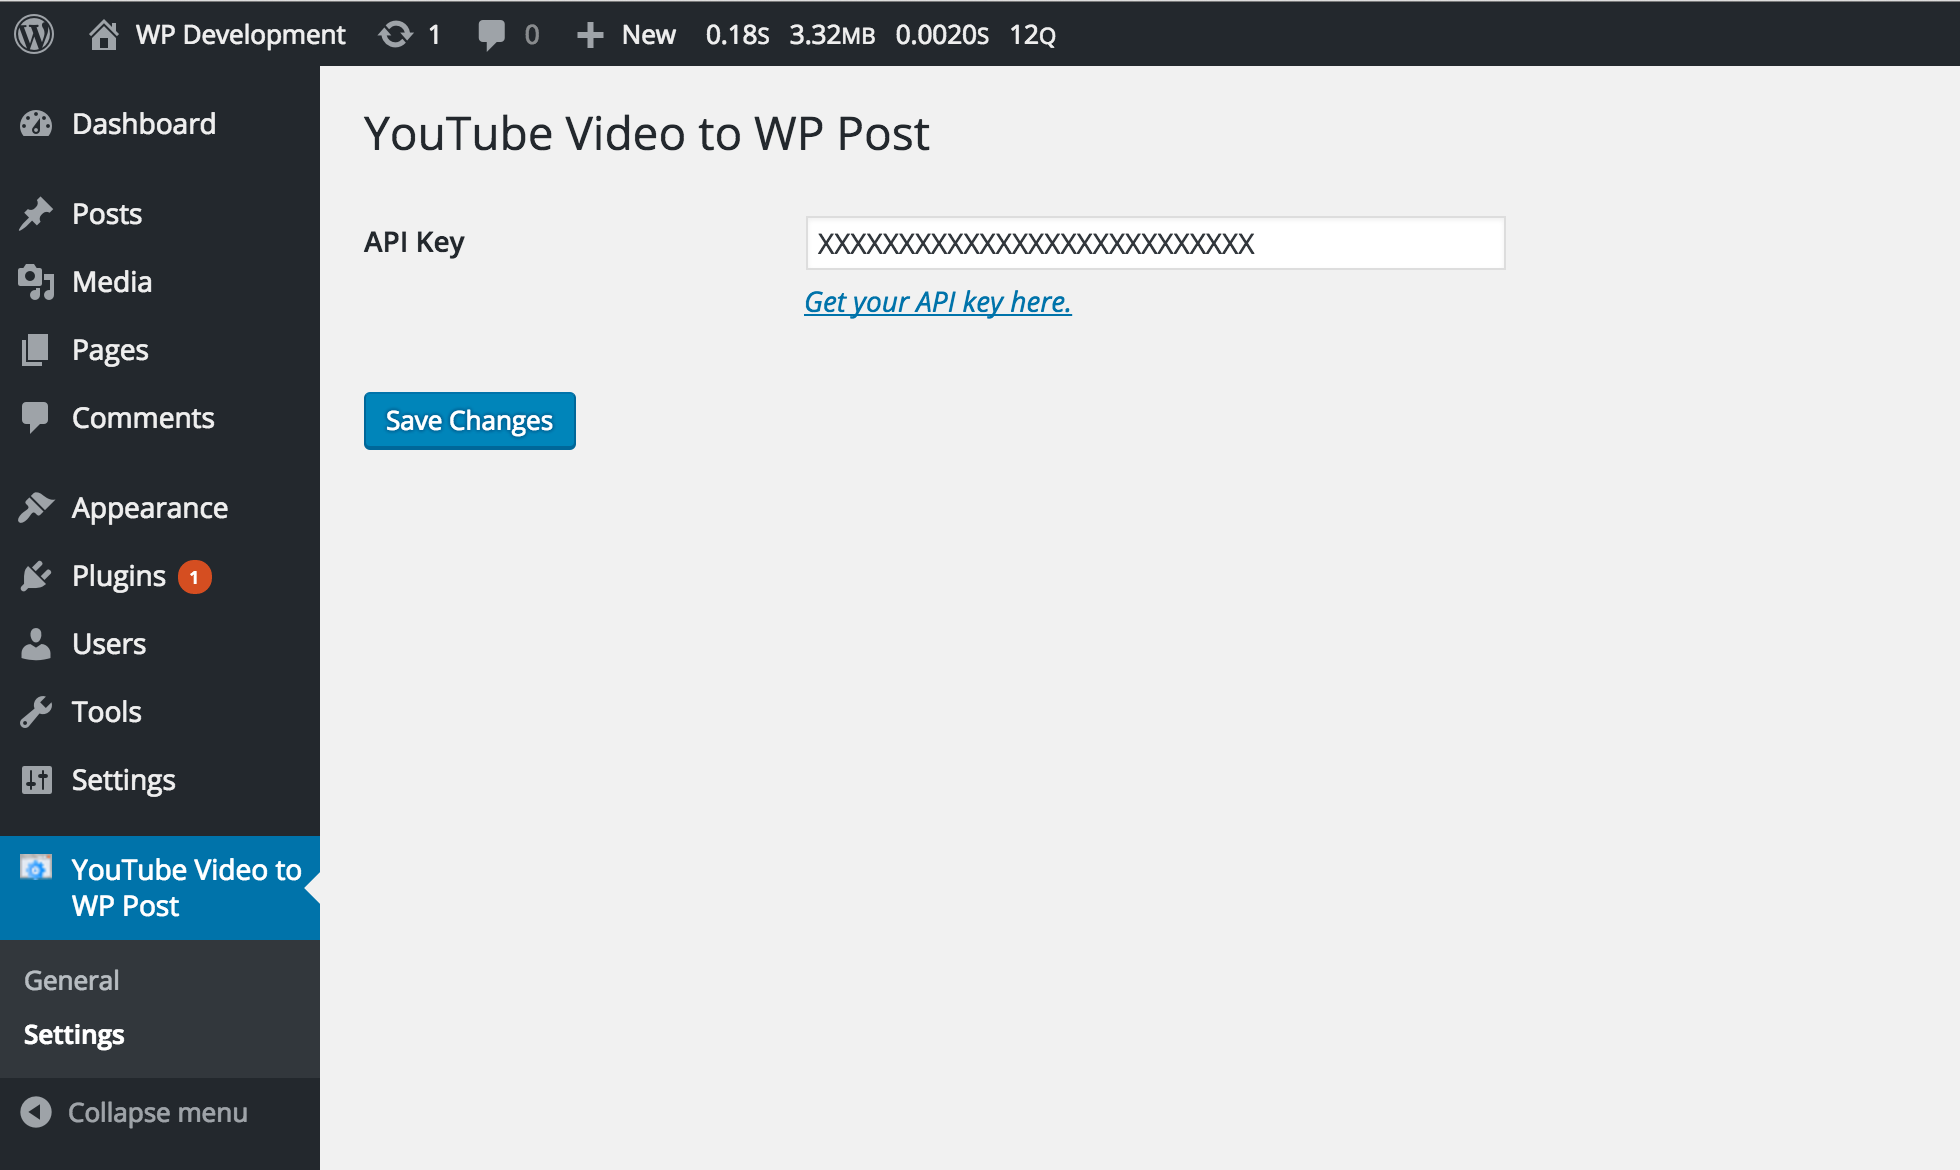Click Get your API key here link

coord(938,299)
